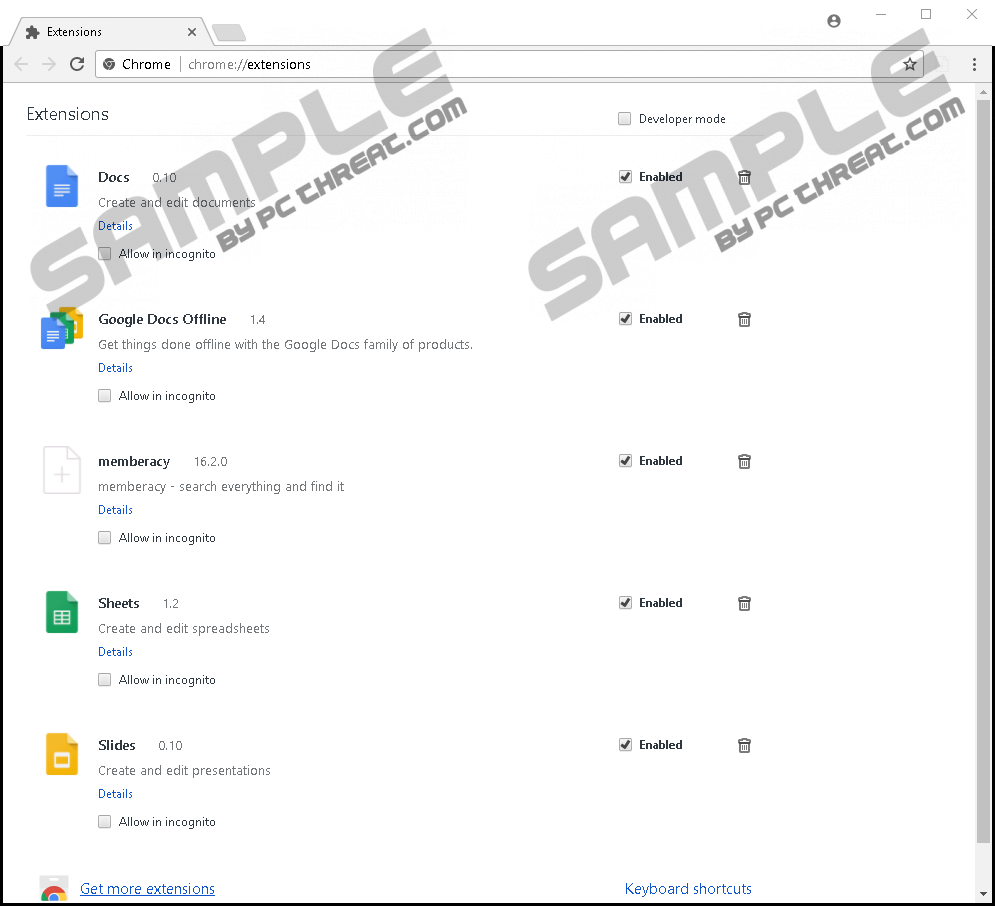995x906 pixels.
Task: Uncheck Enabled for Slides
Action: pos(625,745)
